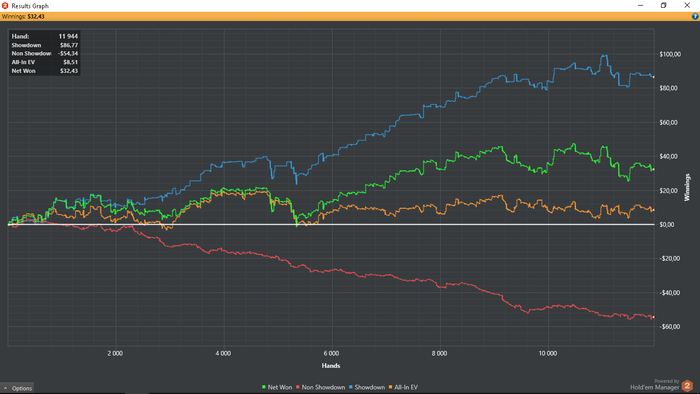Click the 10 000 x-axis label

548,353
